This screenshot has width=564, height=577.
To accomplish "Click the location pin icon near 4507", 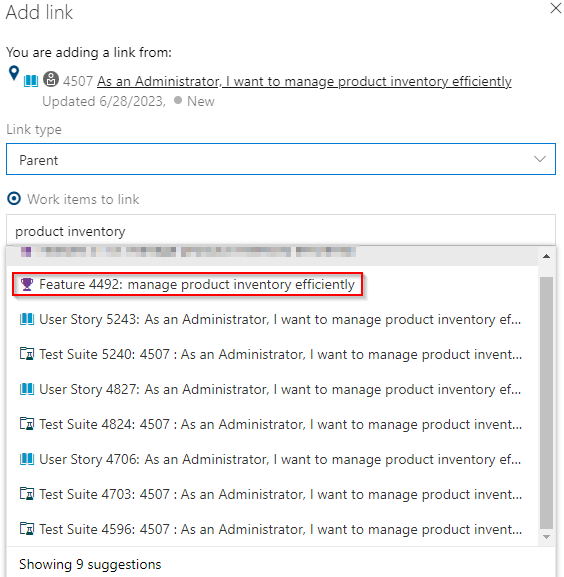I will (14, 73).
